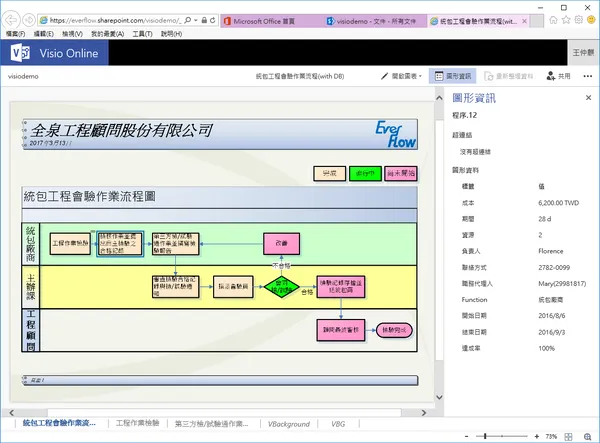Select the pink rectangle in bottom swimlane
Screen dimensions: 600x443
tap(341, 330)
